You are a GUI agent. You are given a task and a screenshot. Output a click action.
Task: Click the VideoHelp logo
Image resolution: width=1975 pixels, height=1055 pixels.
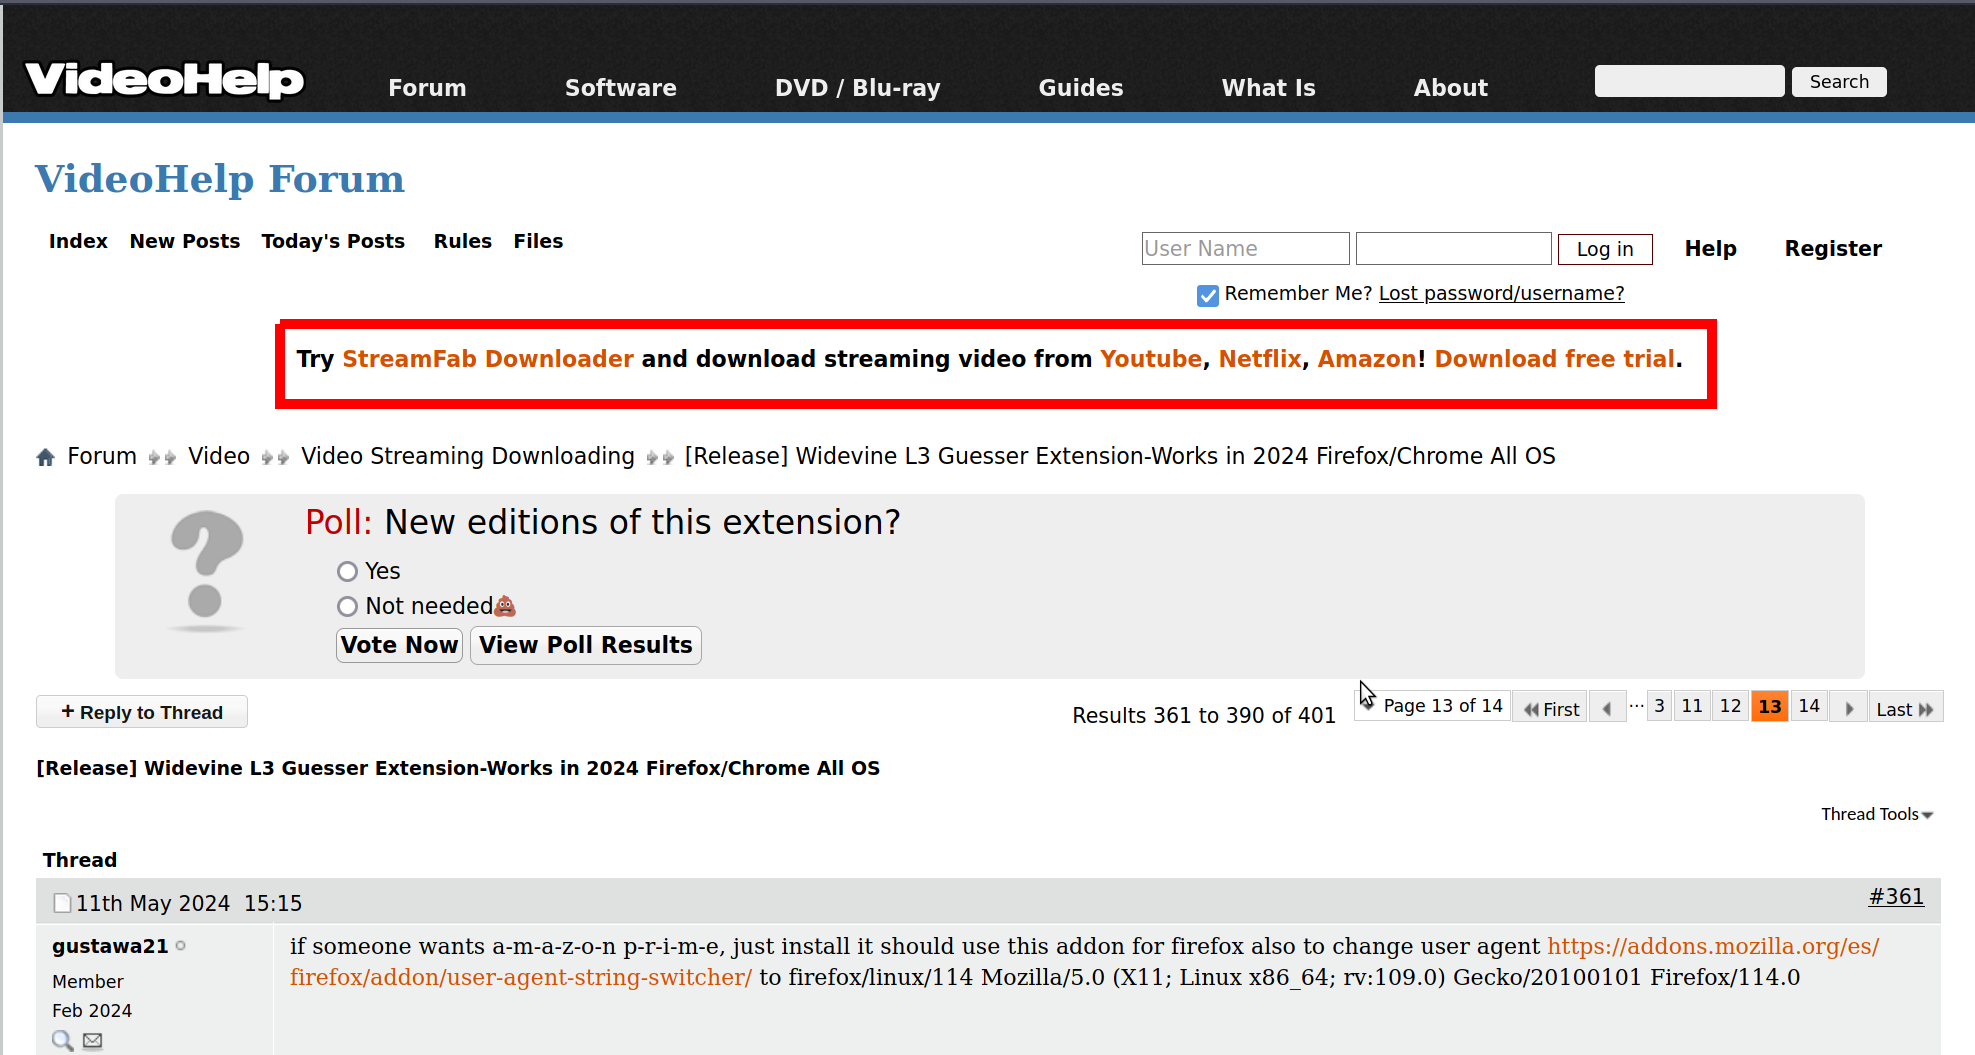164,79
